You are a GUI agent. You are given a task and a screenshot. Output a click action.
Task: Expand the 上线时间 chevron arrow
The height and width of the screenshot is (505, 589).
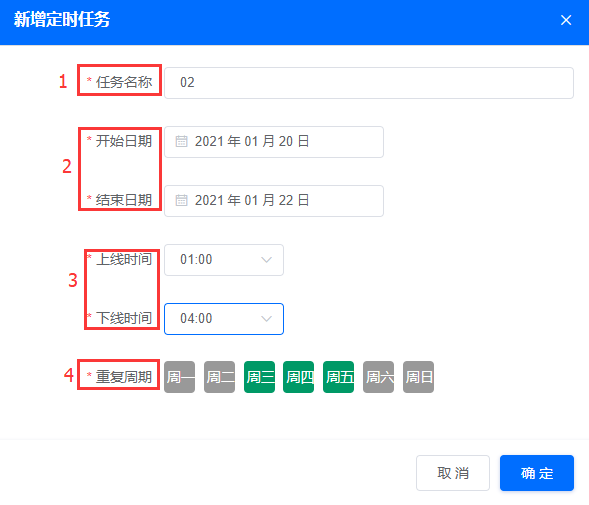click(x=266, y=260)
